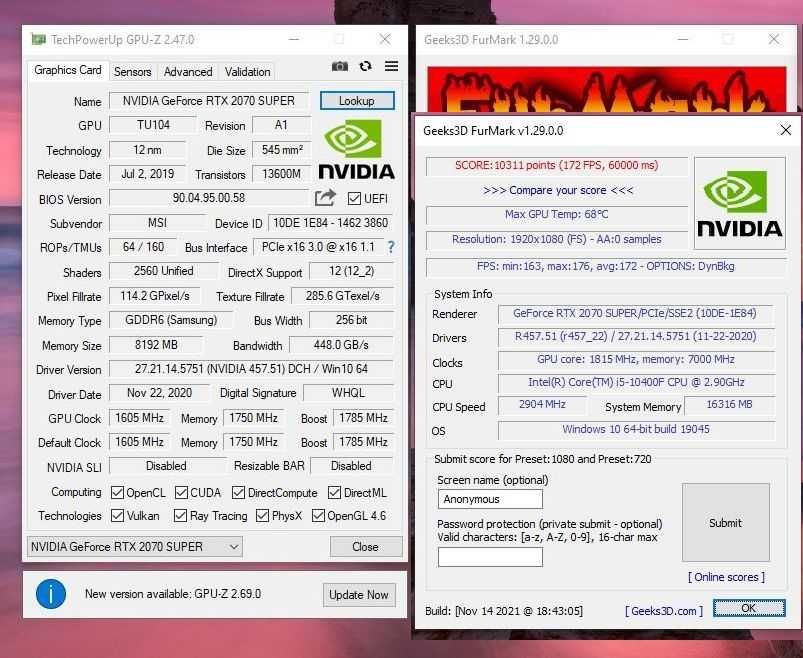Click OK in FurMark dialog
Image resolution: width=803 pixels, height=658 pixels.
tap(749, 608)
